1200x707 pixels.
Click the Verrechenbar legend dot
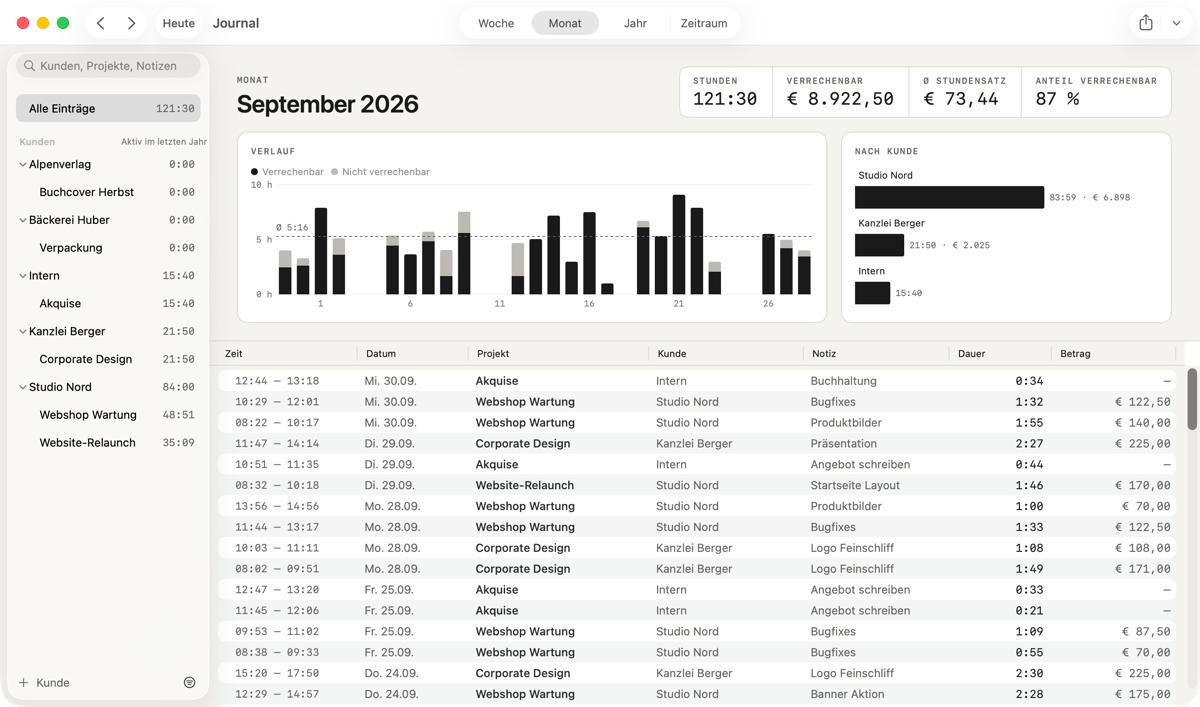pyautogui.click(x=255, y=172)
